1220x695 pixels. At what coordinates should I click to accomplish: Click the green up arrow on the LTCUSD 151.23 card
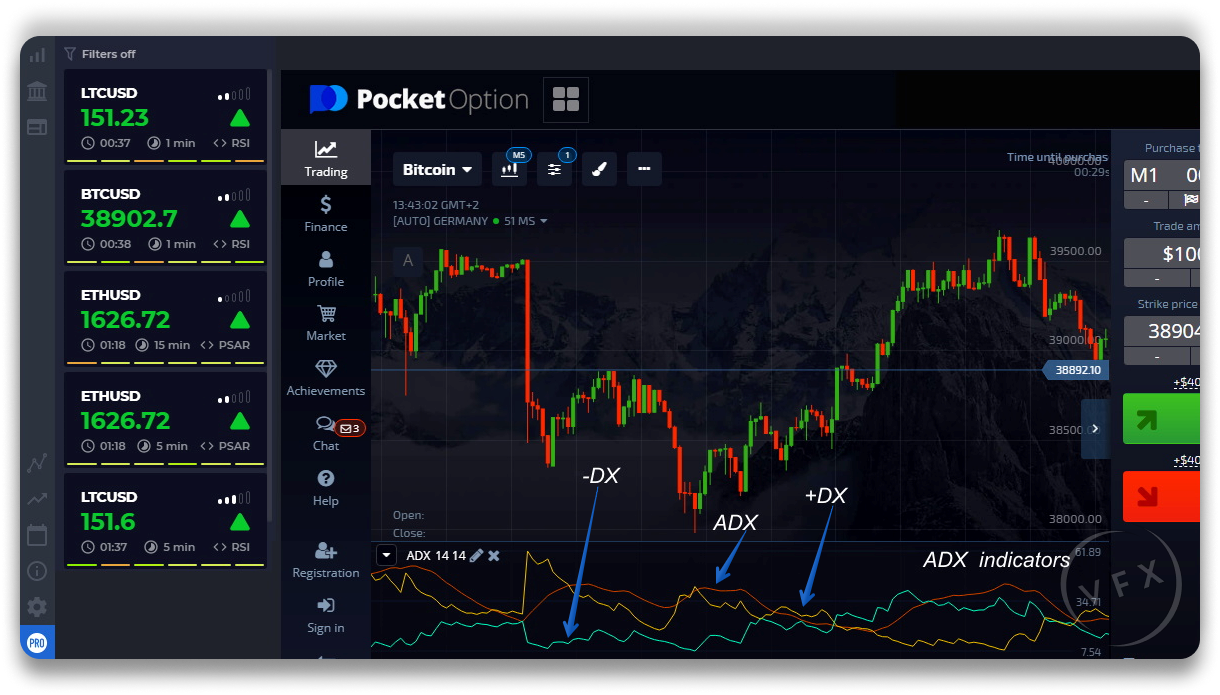point(240,118)
